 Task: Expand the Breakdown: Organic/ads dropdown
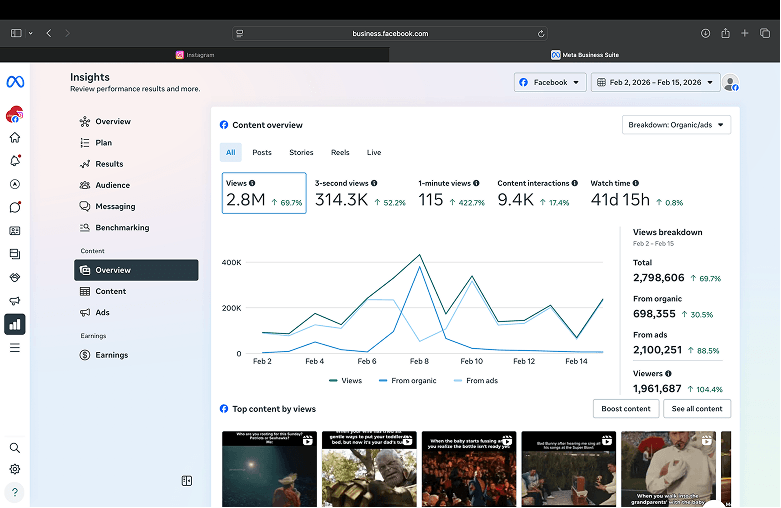click(x=676, y=125)
